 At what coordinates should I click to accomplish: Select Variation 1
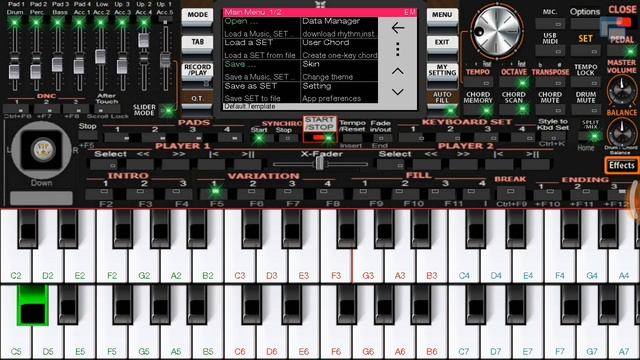(x=215, y=192)
